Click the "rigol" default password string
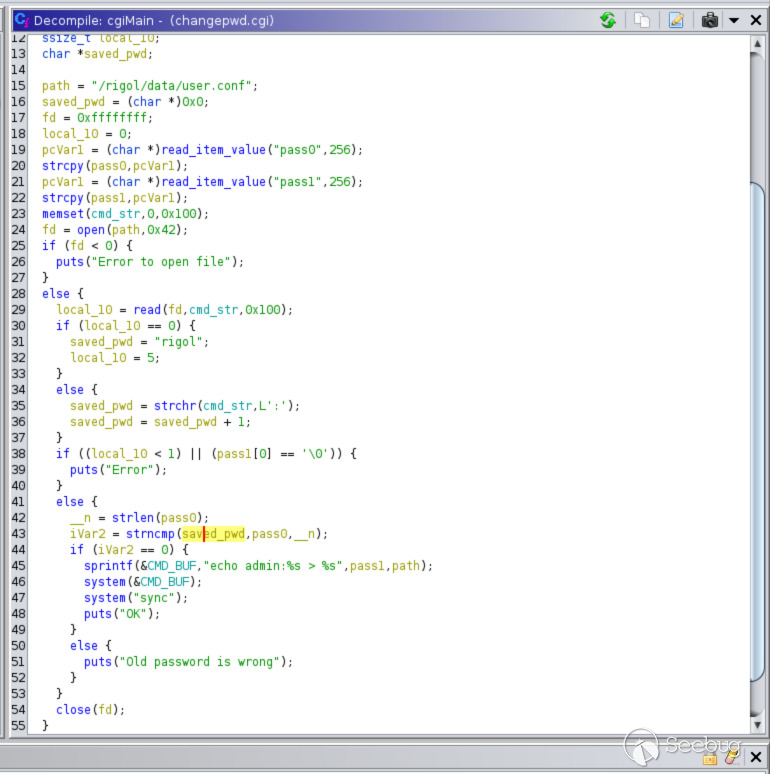Screen dimensions: 770x774 pos(178,342)
